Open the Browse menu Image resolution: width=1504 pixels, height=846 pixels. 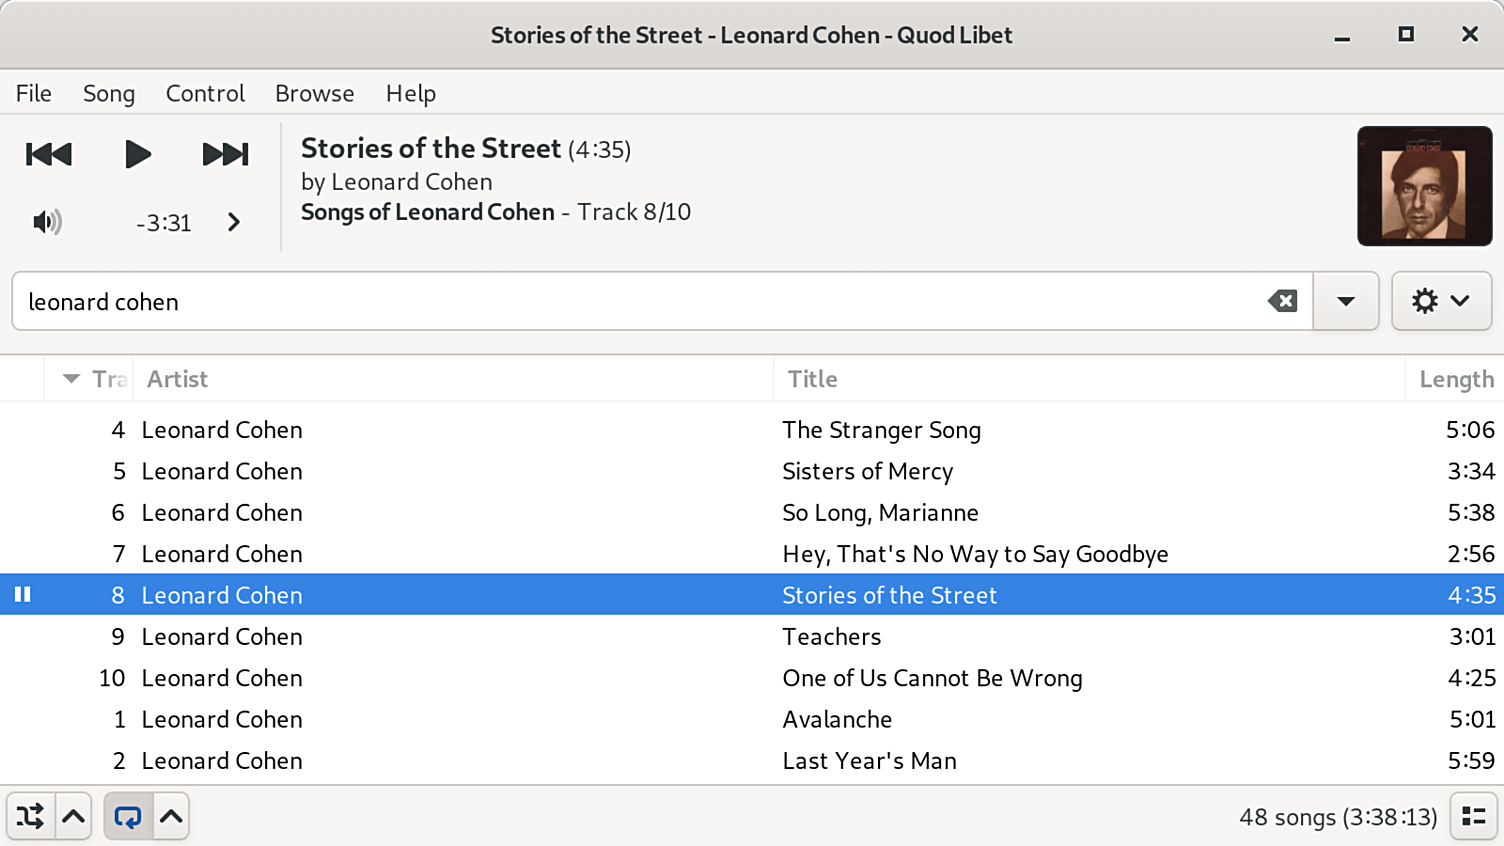click(314, 93)
